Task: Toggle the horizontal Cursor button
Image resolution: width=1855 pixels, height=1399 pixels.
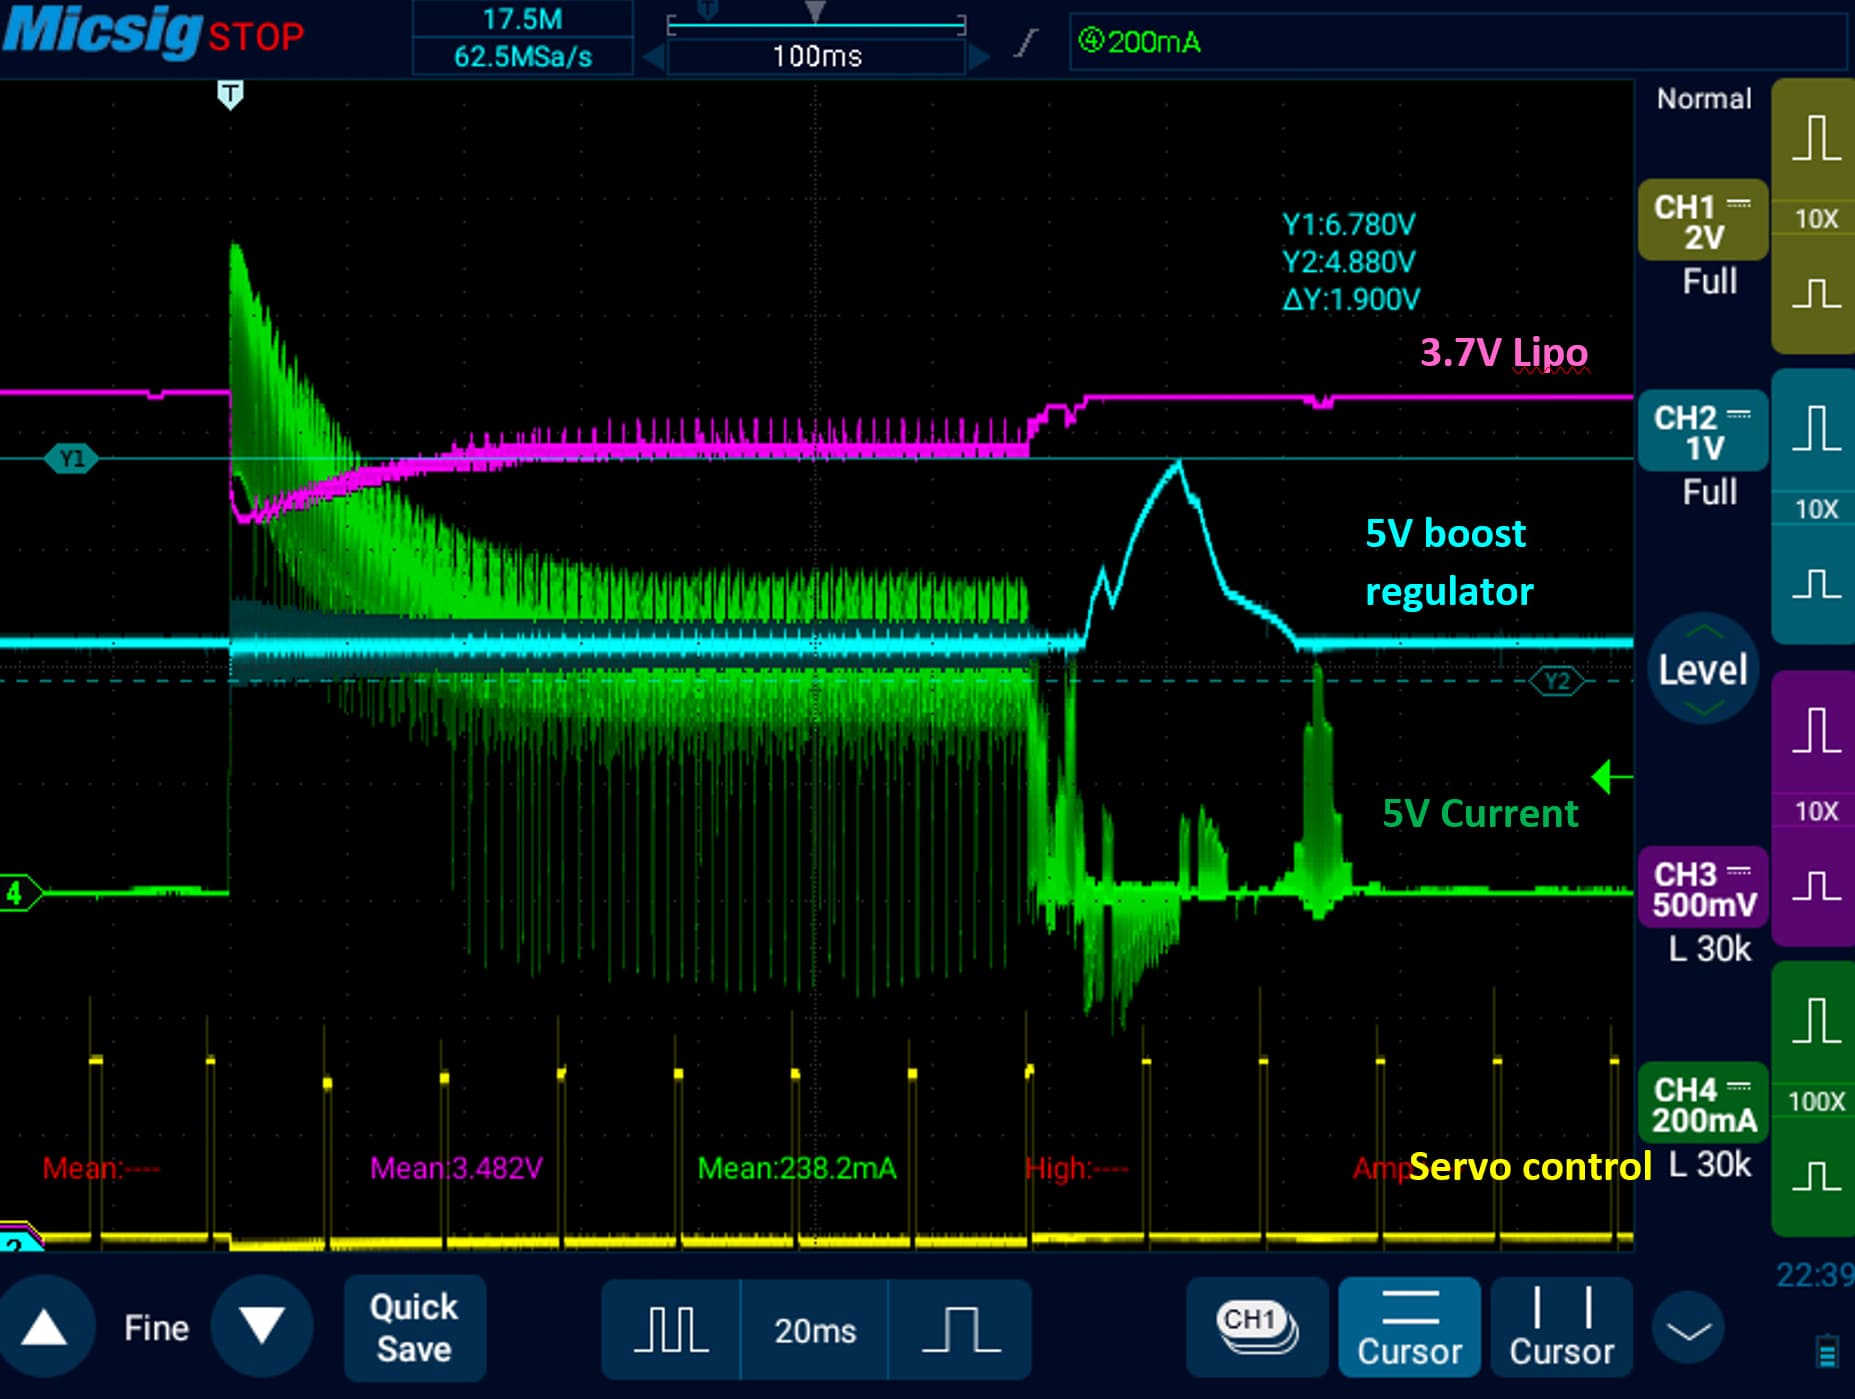Action: click(1409, 1327)
